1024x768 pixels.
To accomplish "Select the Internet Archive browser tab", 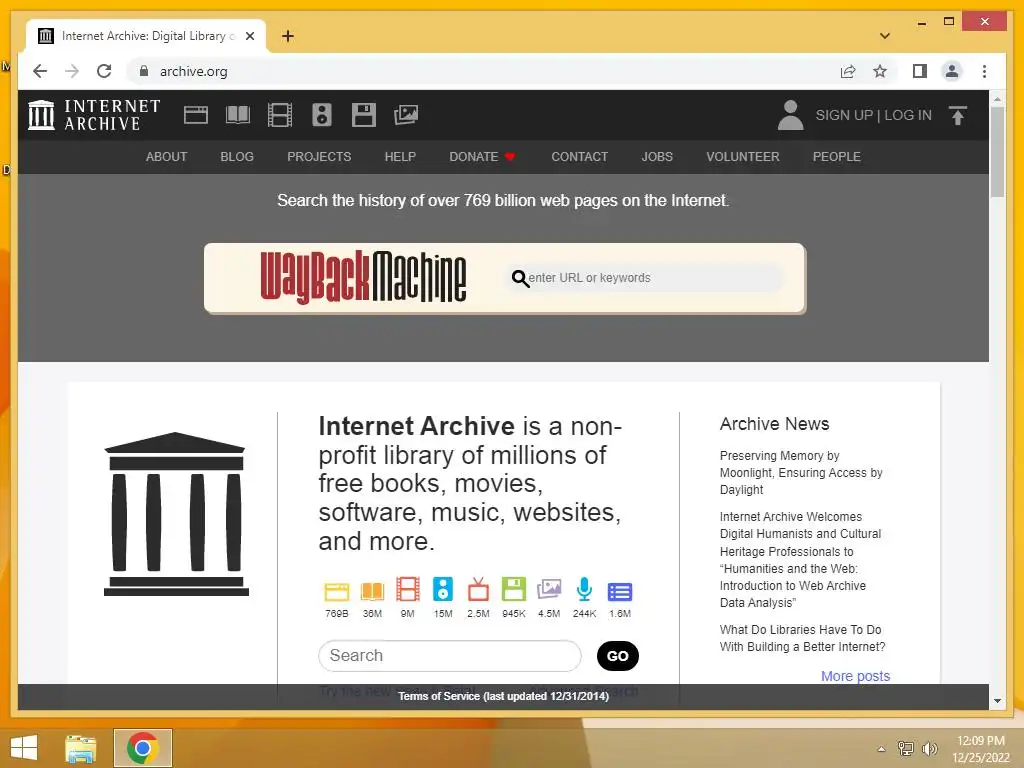I will coord(146,36).
